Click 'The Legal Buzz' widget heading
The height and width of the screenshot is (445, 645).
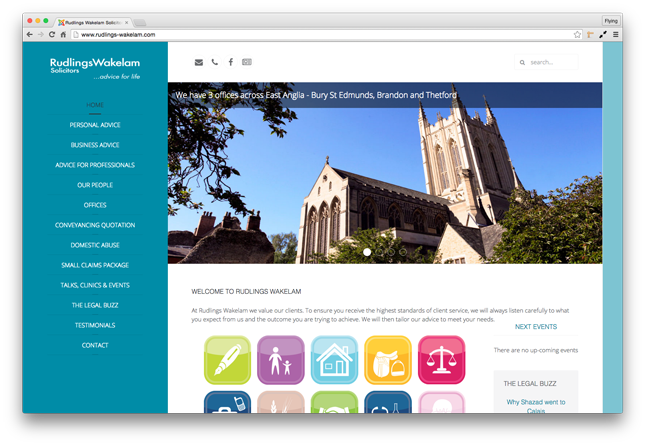click(x=530, y=384)
